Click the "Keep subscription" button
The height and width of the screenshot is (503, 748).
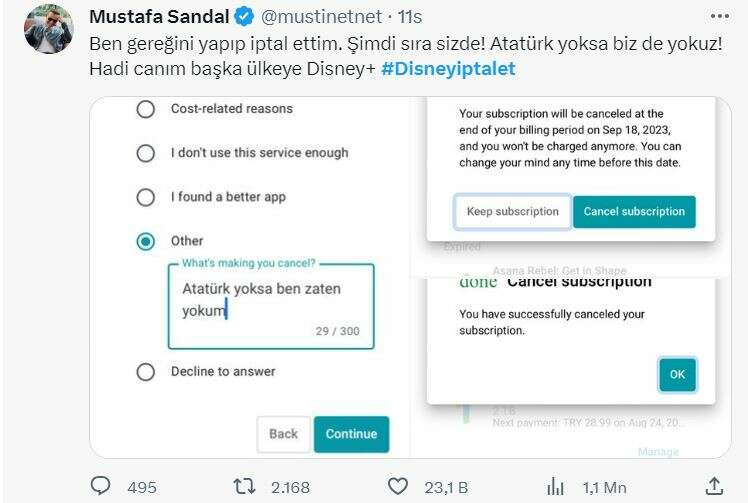(512, 212)
